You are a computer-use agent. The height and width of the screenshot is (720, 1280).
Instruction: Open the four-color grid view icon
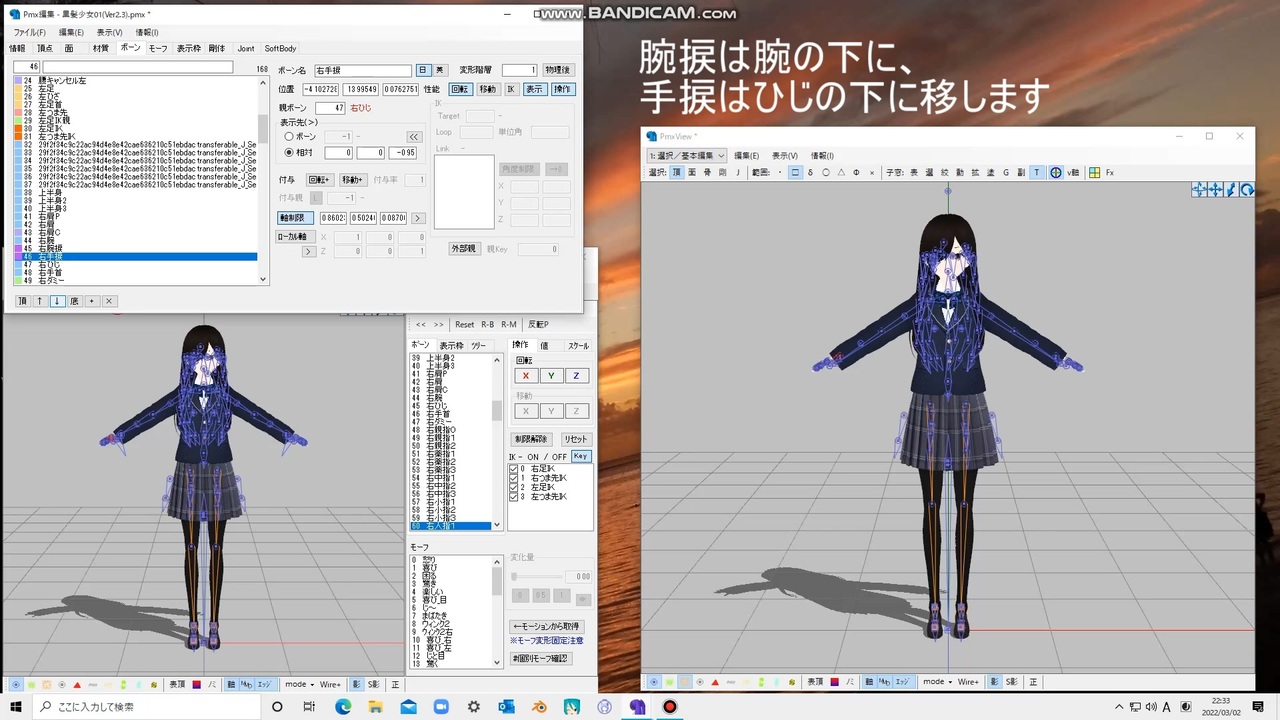(1094, 173)
